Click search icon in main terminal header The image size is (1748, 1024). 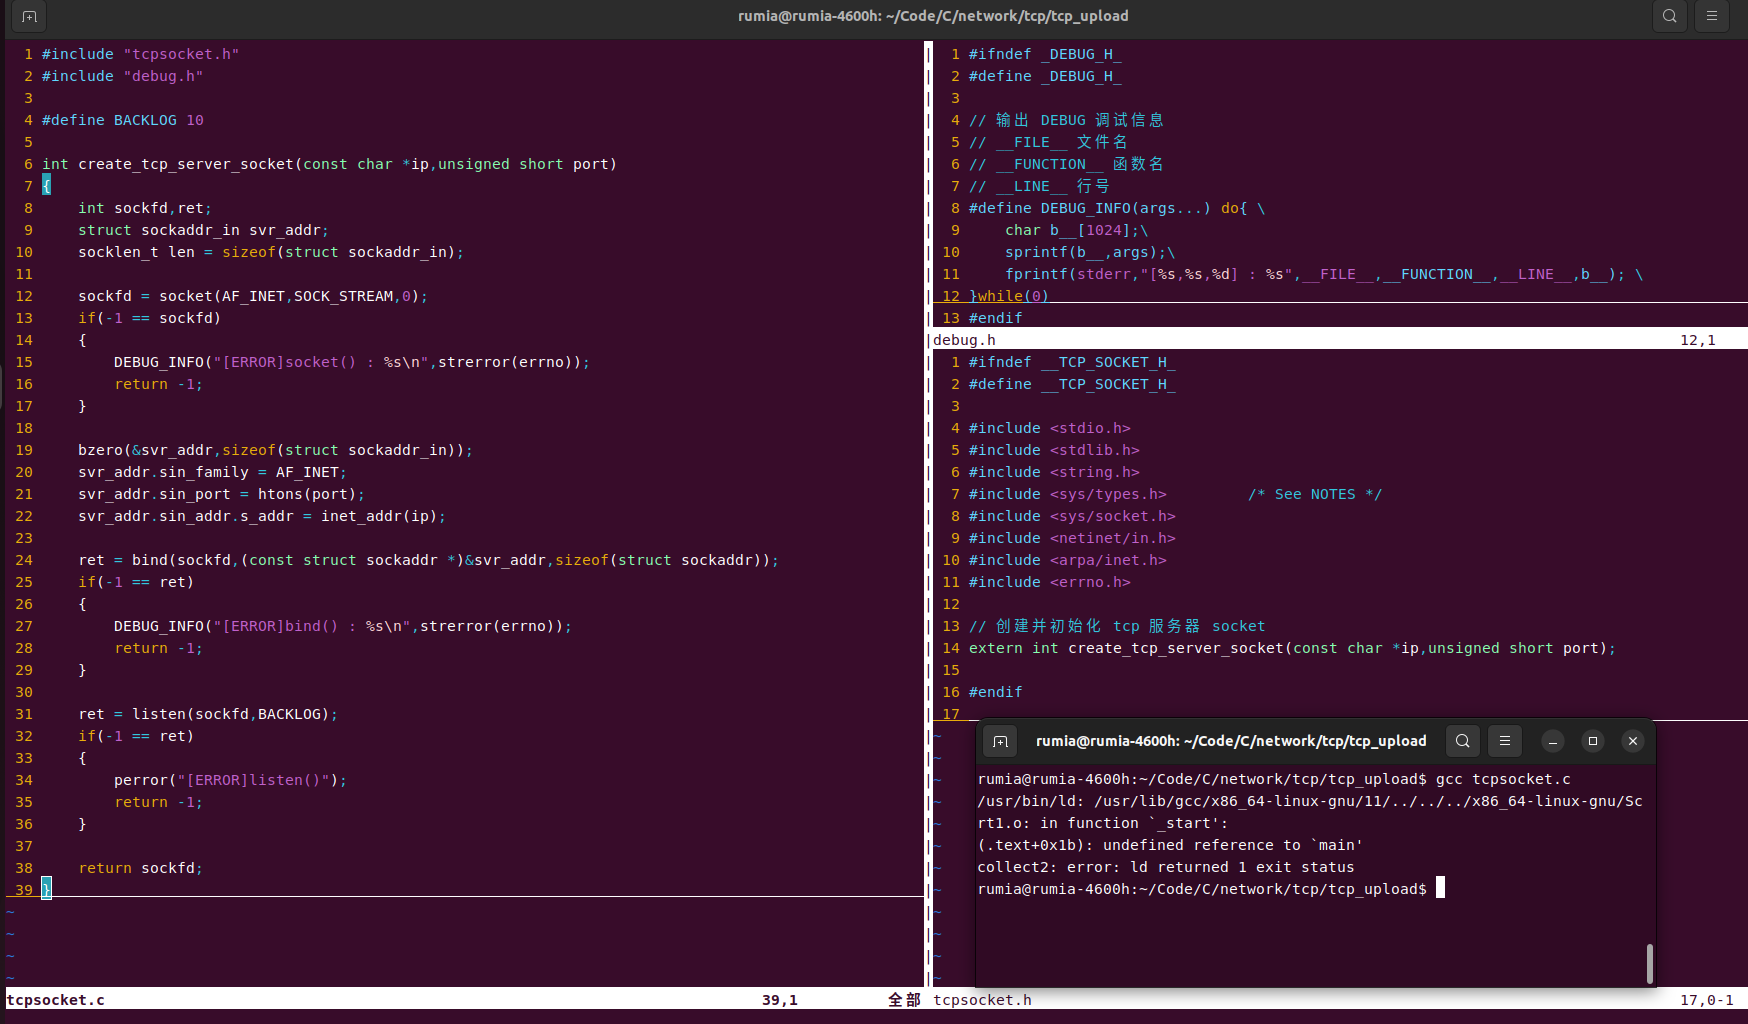1670,16
